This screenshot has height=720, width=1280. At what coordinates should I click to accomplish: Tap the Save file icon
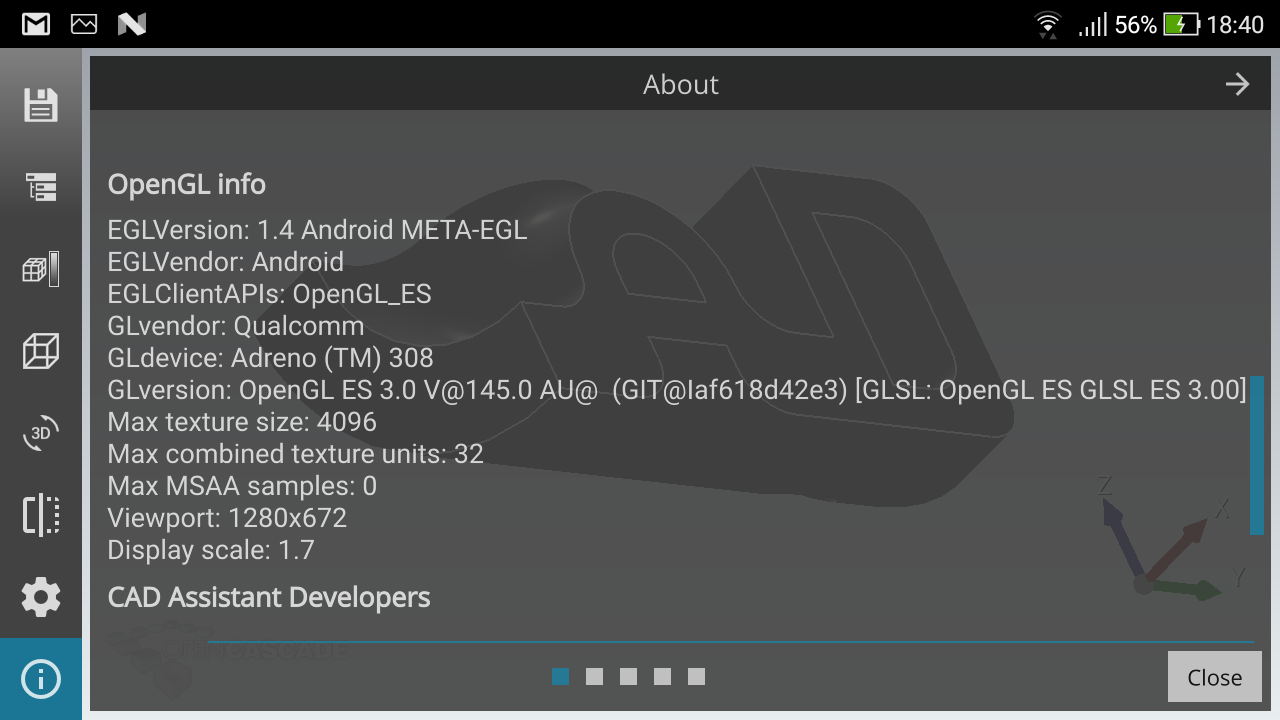pyautogui.click(x=41, y=105)
